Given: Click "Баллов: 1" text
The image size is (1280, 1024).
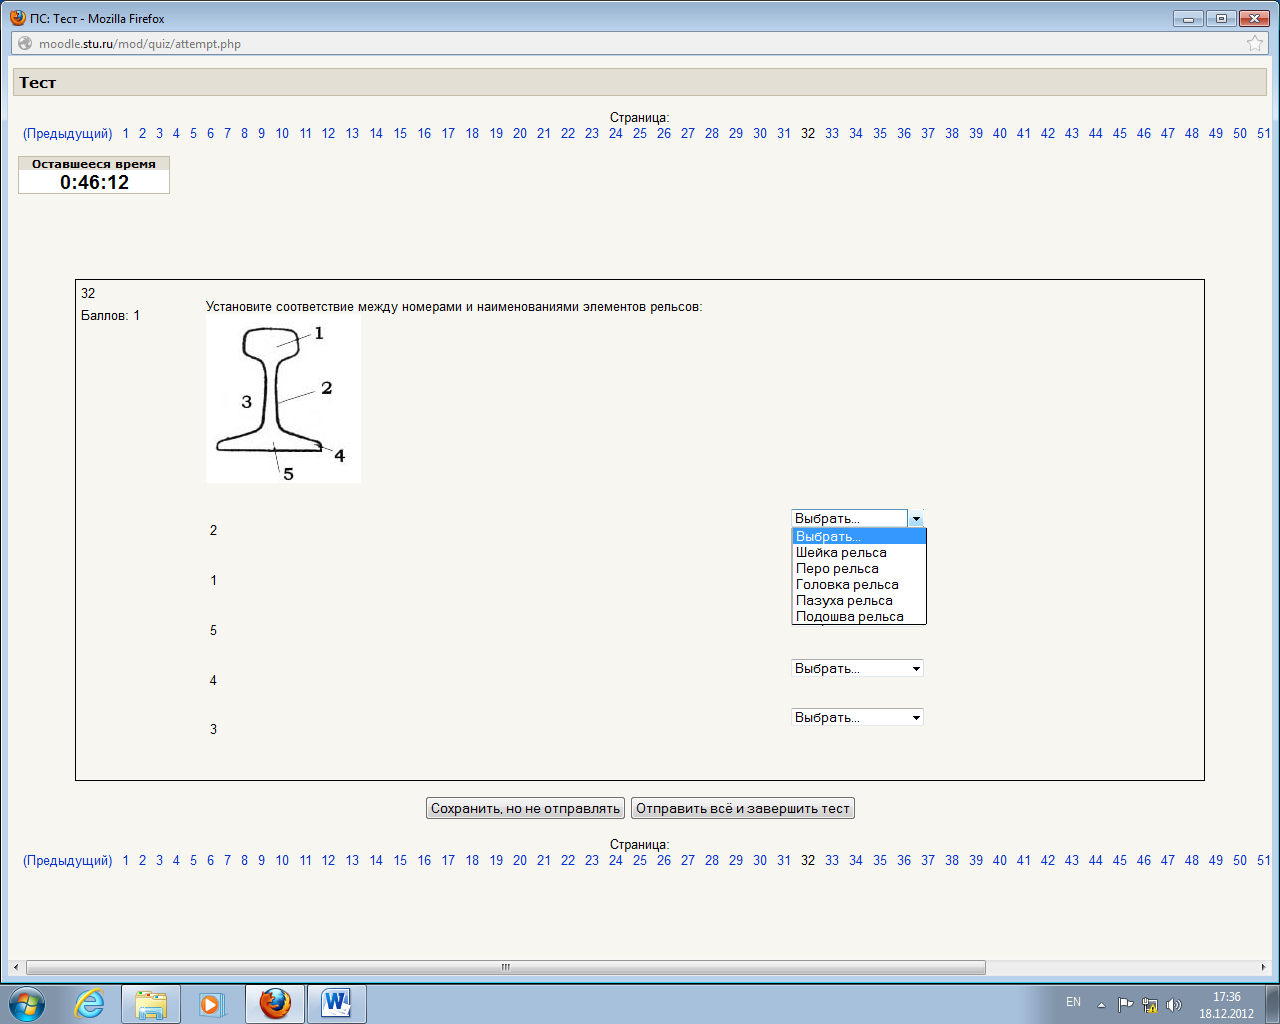Looking at the screenshot, I should point(110,315).
